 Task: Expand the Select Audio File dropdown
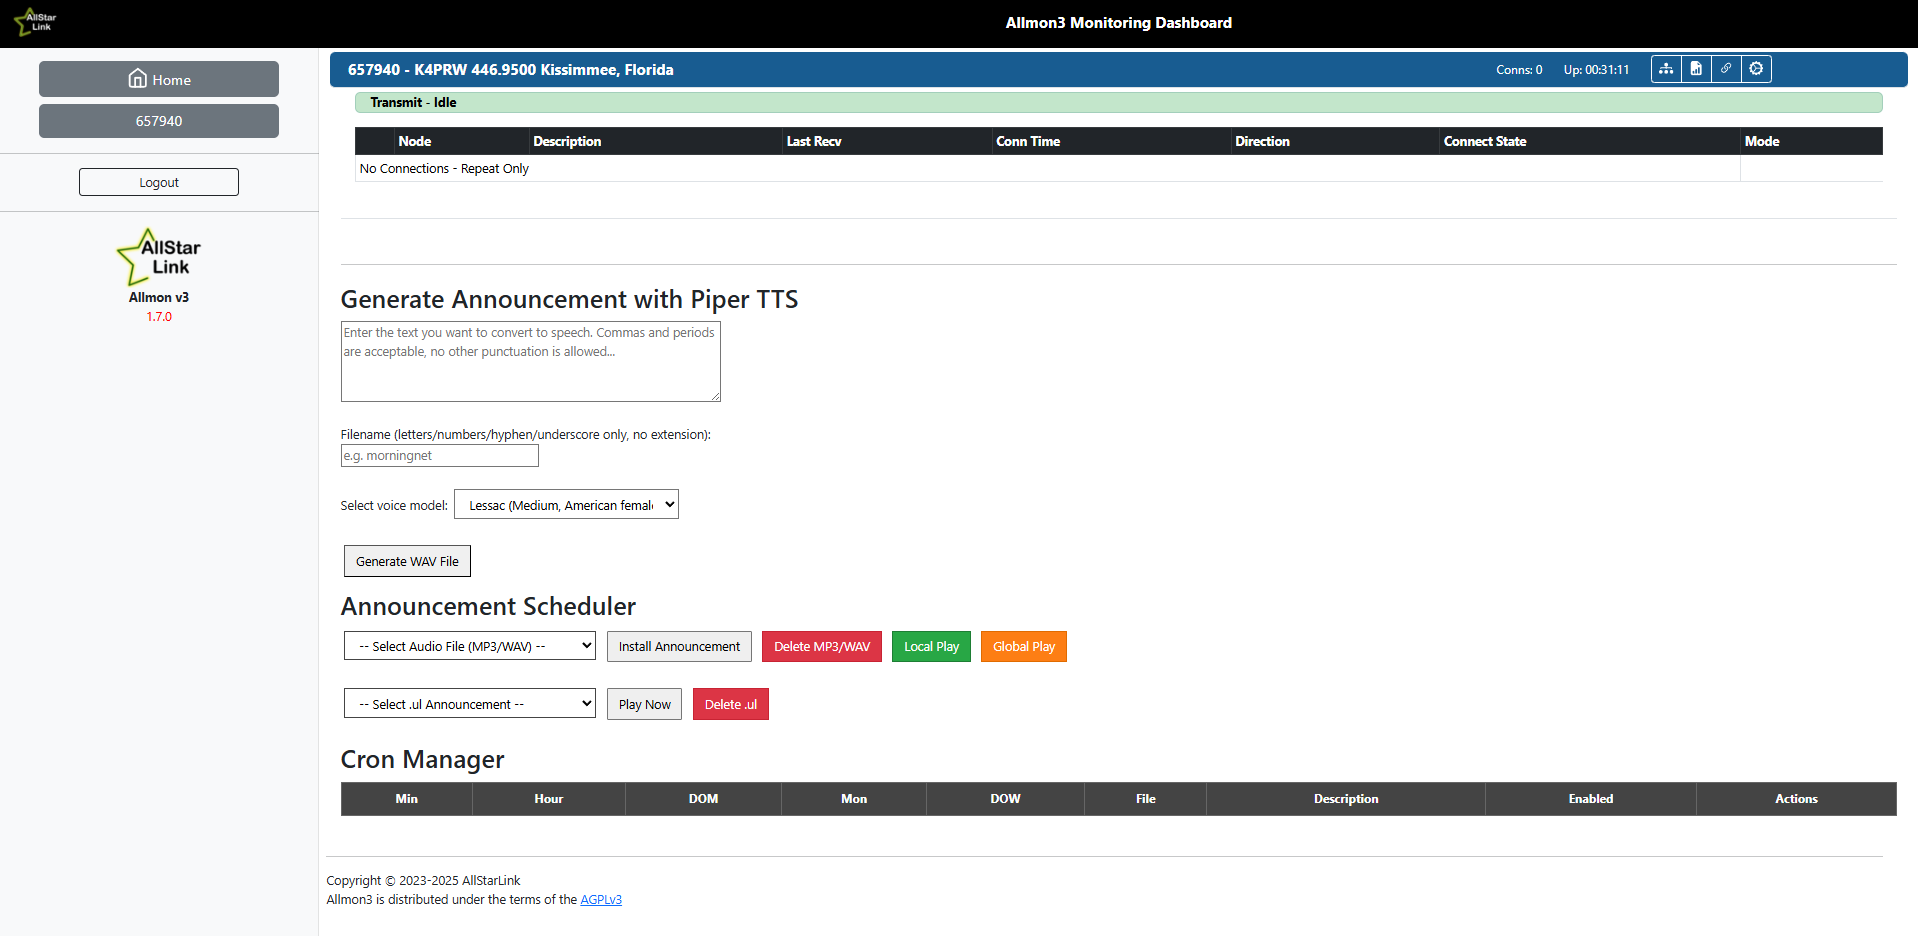pyautogui.click(x=469, y=646)
